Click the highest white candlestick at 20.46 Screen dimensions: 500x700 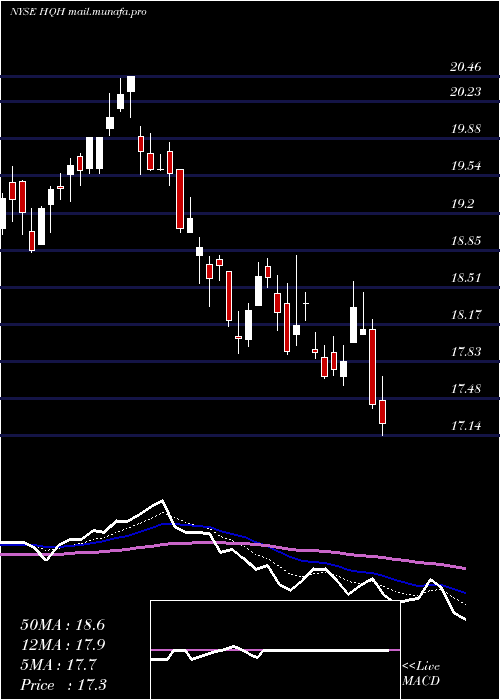click(x=131, y=84)
